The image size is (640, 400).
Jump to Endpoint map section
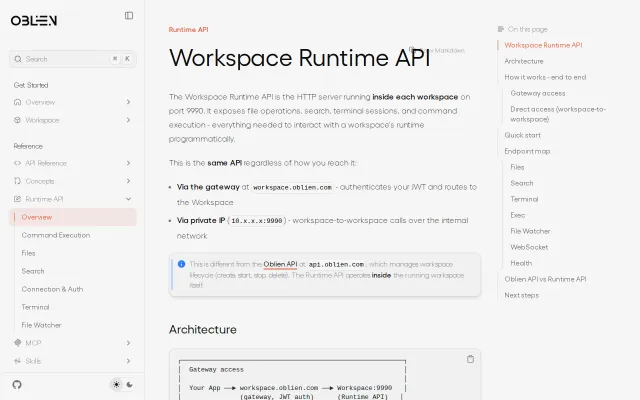point(527,151)
